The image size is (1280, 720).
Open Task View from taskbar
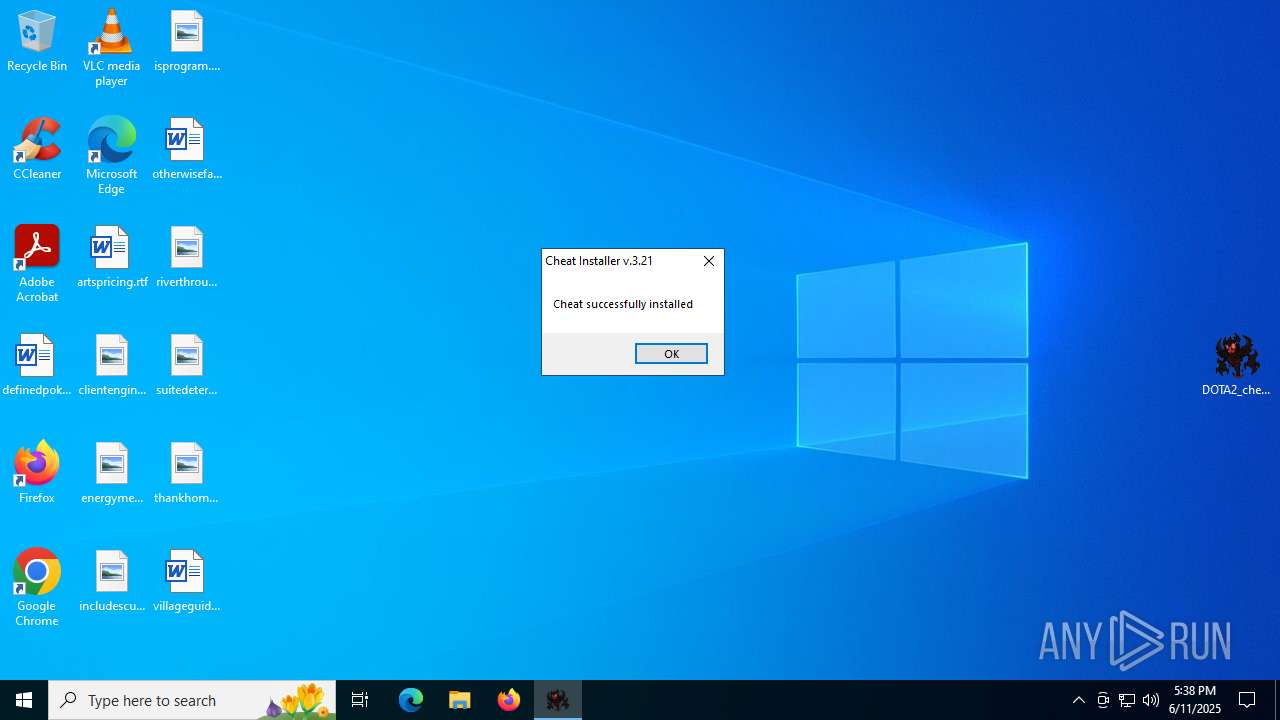point(360,700)
